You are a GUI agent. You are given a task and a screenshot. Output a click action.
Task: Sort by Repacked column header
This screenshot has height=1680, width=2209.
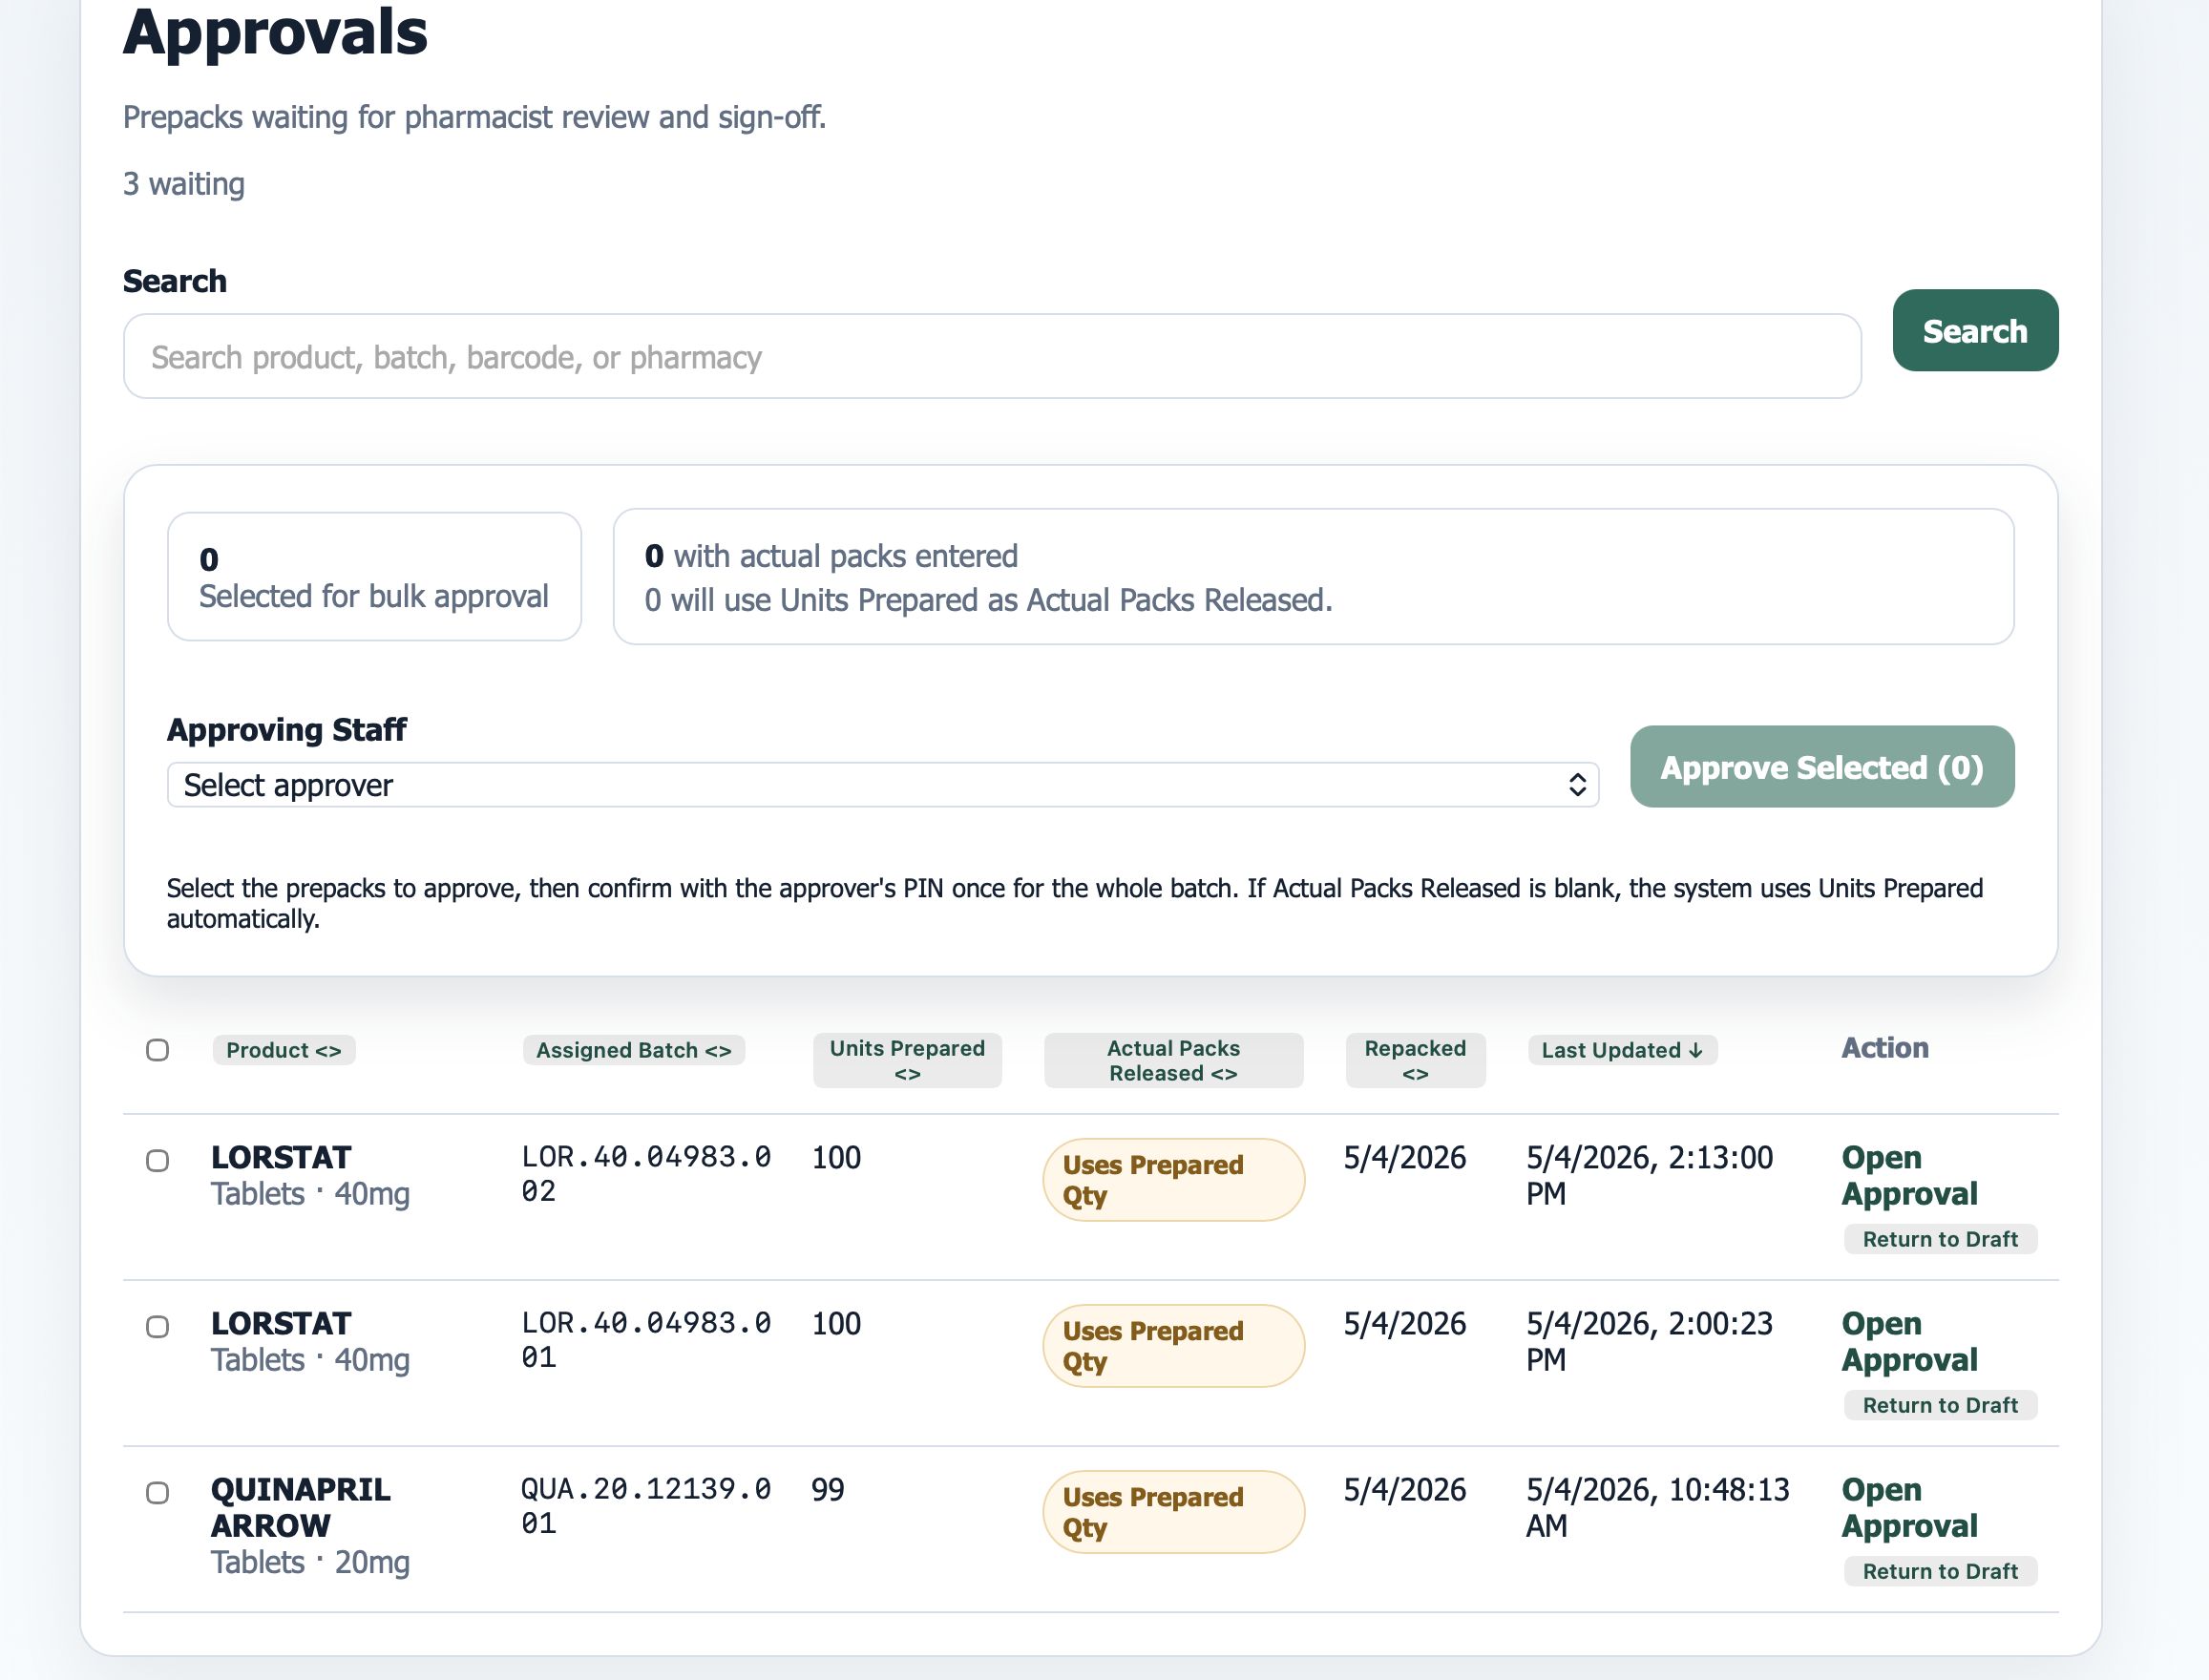pyautogui.click(x=1415, y=1060)
